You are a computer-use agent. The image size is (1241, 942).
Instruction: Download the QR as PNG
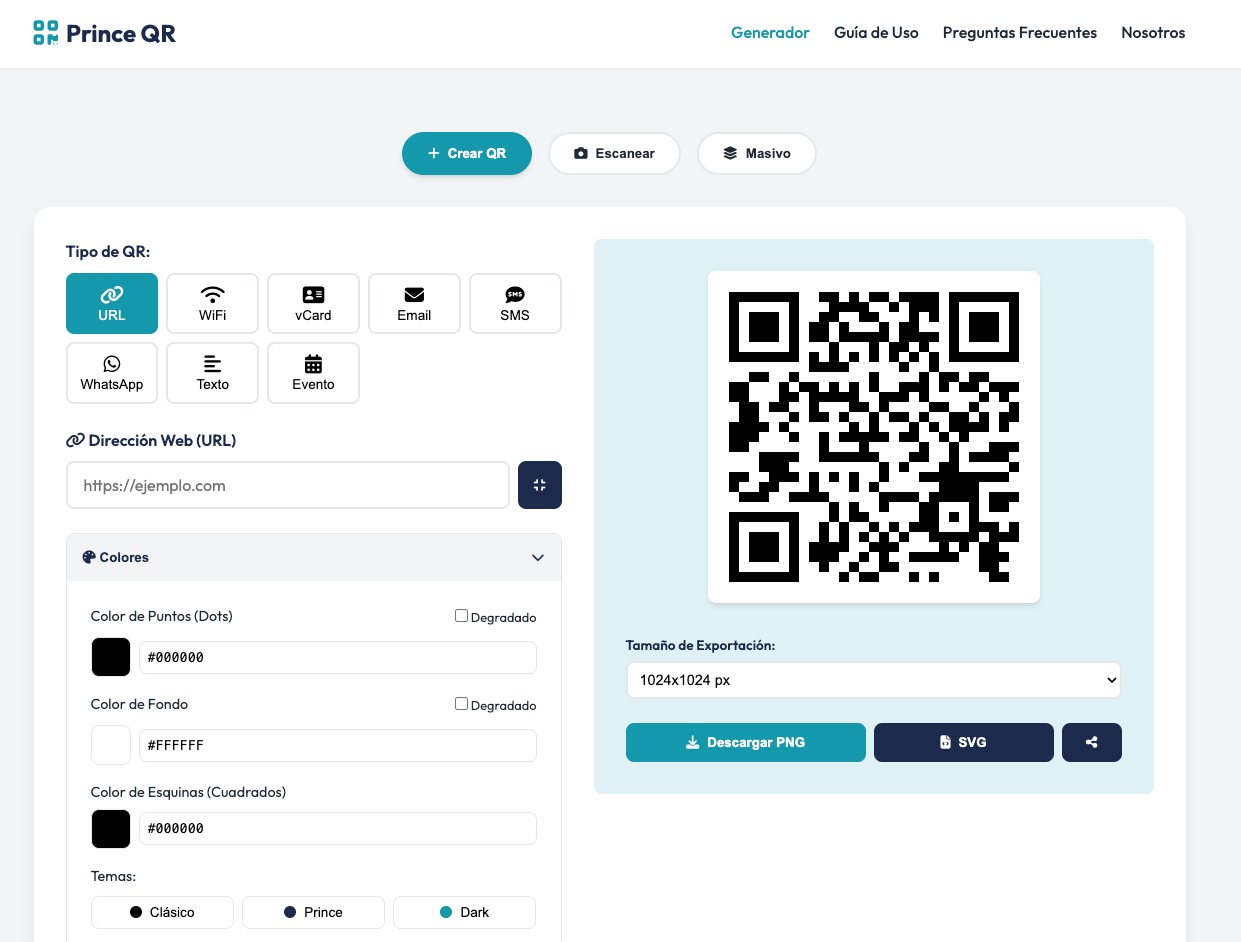pos(745,742)
